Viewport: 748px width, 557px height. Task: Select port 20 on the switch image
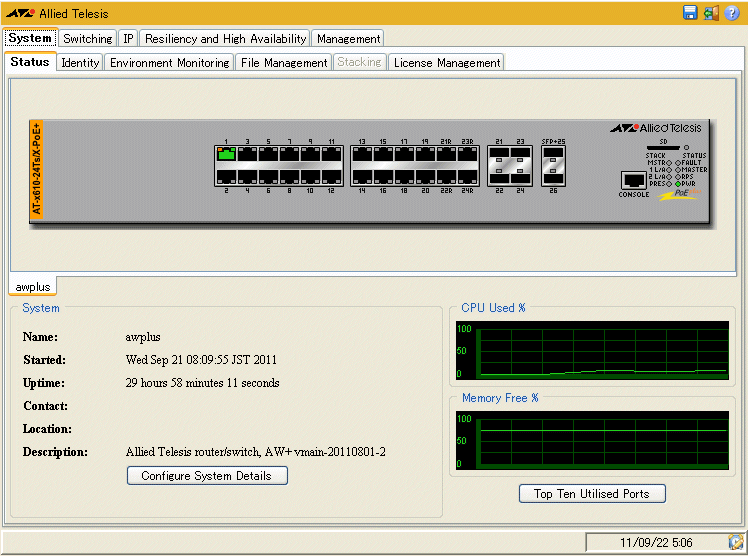tap(425, 177)
